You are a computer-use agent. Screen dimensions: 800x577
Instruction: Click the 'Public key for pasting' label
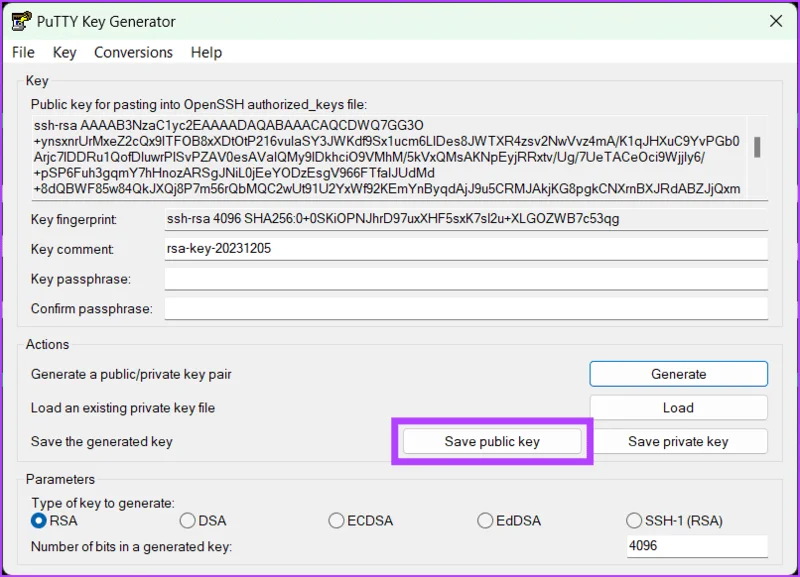pos(198,105)
